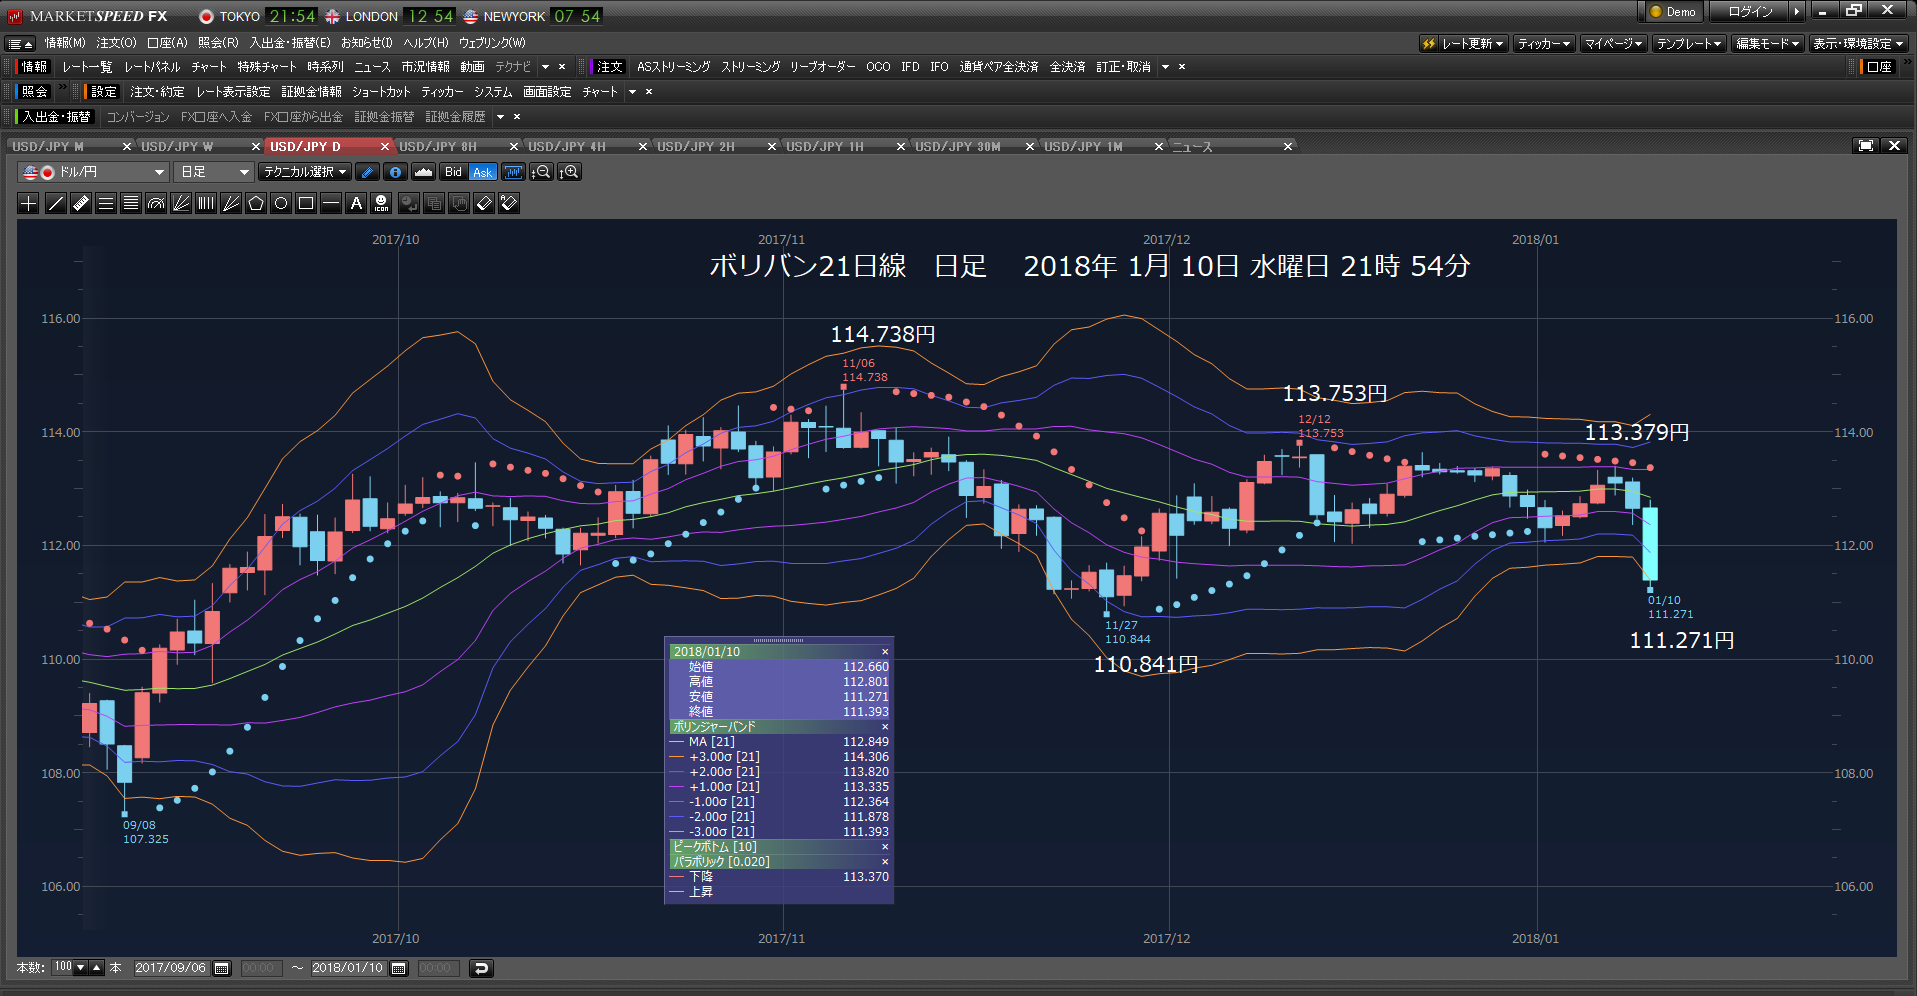The image size is (1917, 996).
Task: Click the blue pencil drawing-mode icon
Action: pyautogui.click(x=368, y=172)
